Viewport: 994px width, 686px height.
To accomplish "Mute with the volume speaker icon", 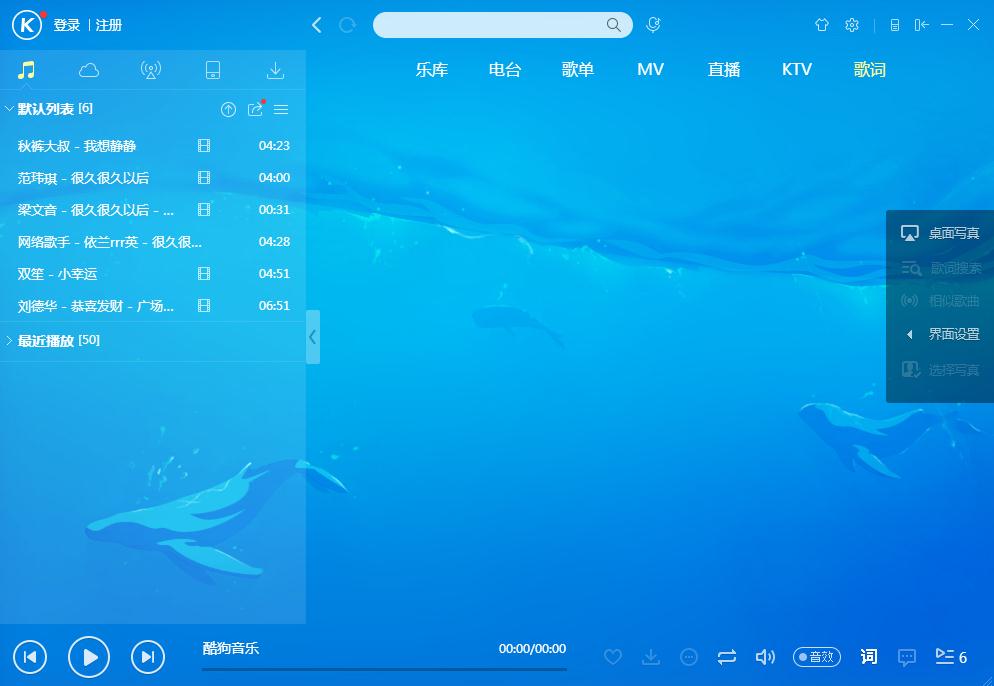I will [765, 657].
